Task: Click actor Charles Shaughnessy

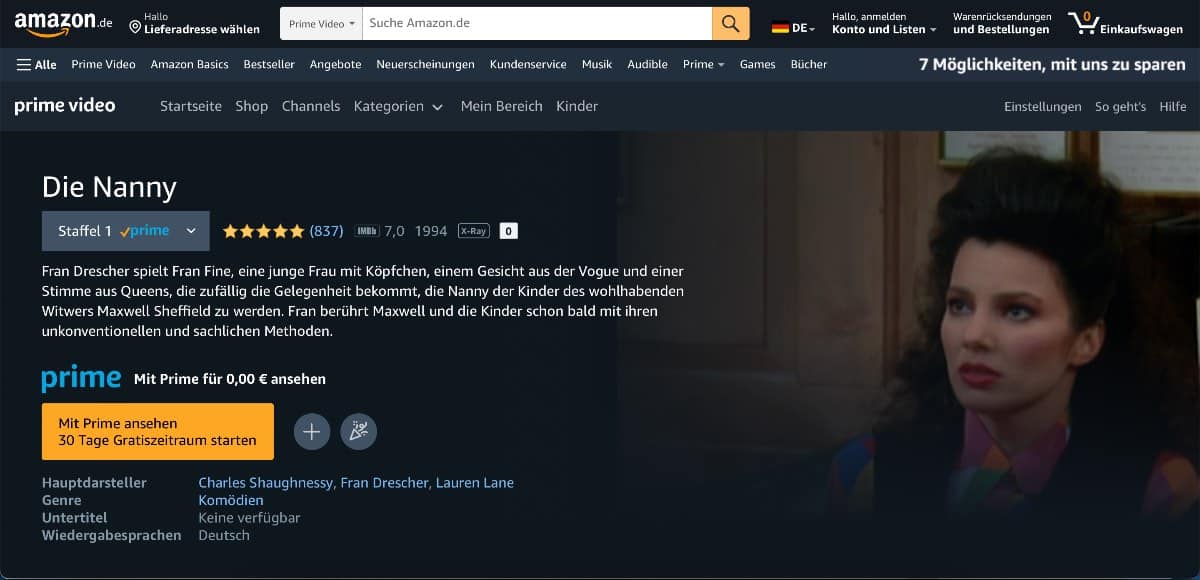Action: coord(266,483)
